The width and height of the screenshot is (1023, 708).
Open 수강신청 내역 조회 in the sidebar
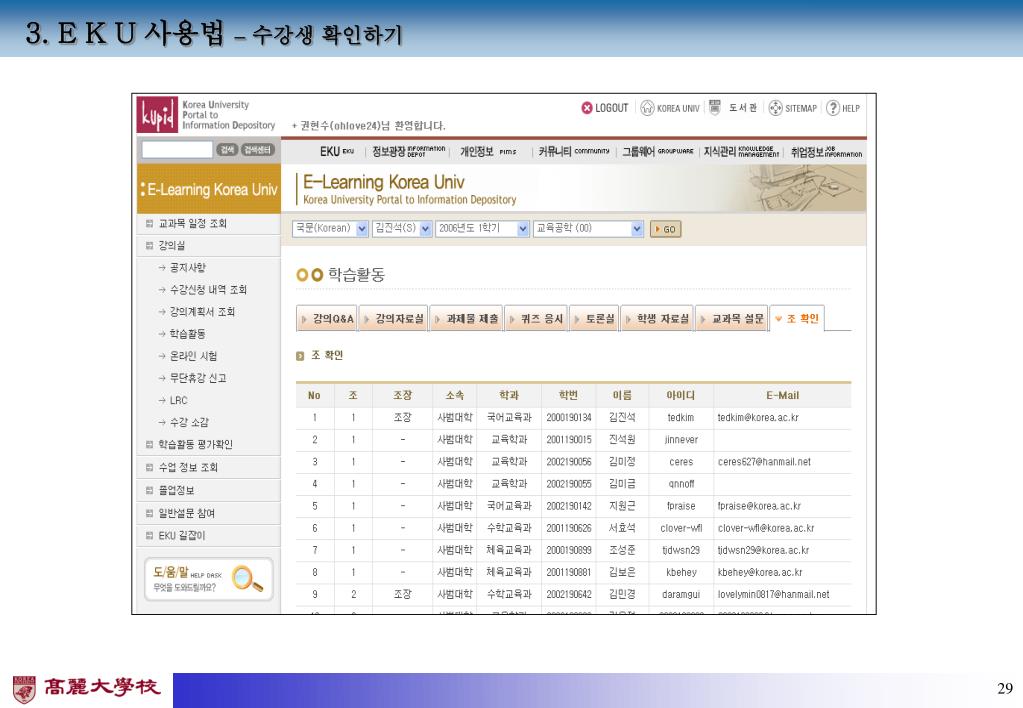tap(208, 290)
